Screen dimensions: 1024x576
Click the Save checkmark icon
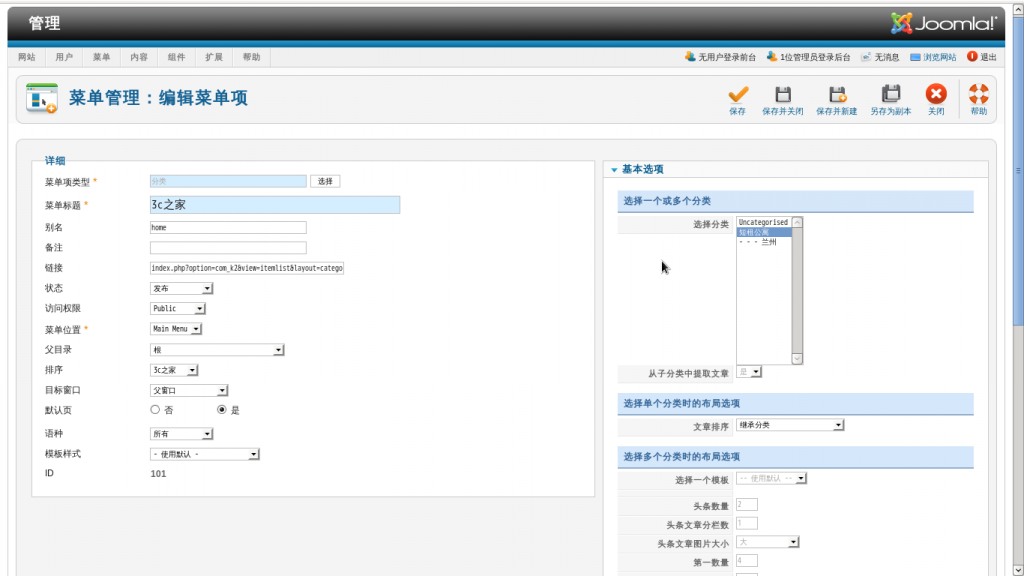tap(738, 95)
